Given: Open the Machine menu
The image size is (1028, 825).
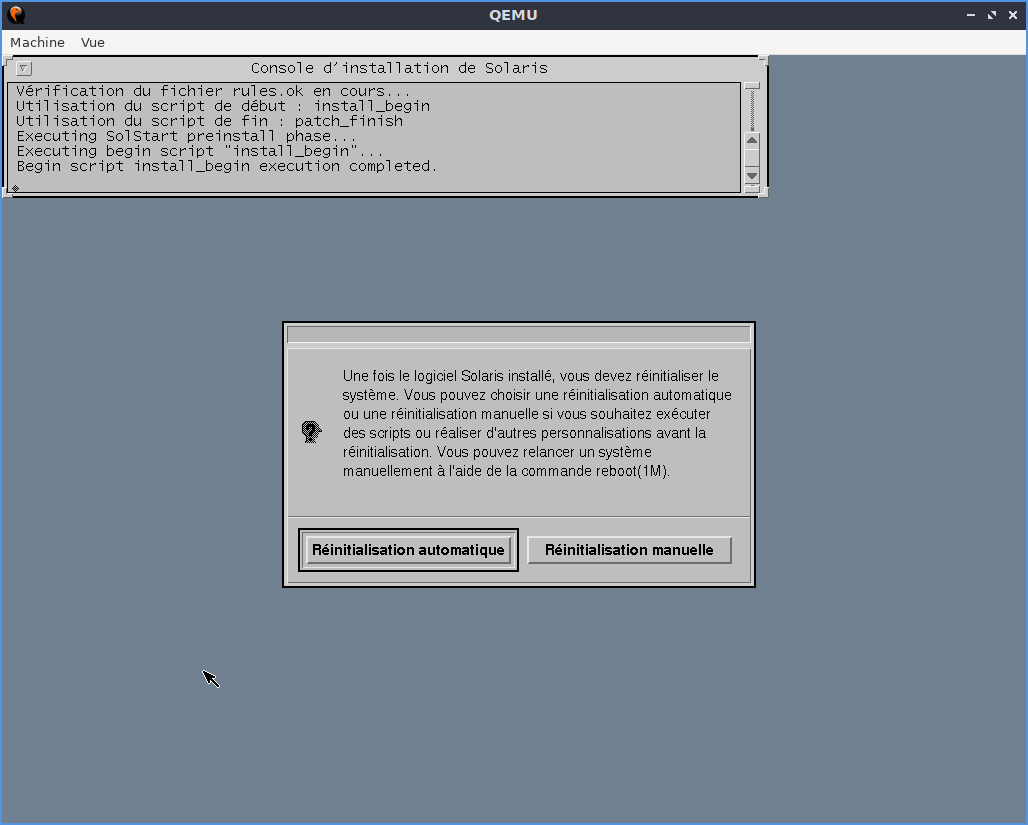Looking at the screenshot, I should tap(37, 42).
